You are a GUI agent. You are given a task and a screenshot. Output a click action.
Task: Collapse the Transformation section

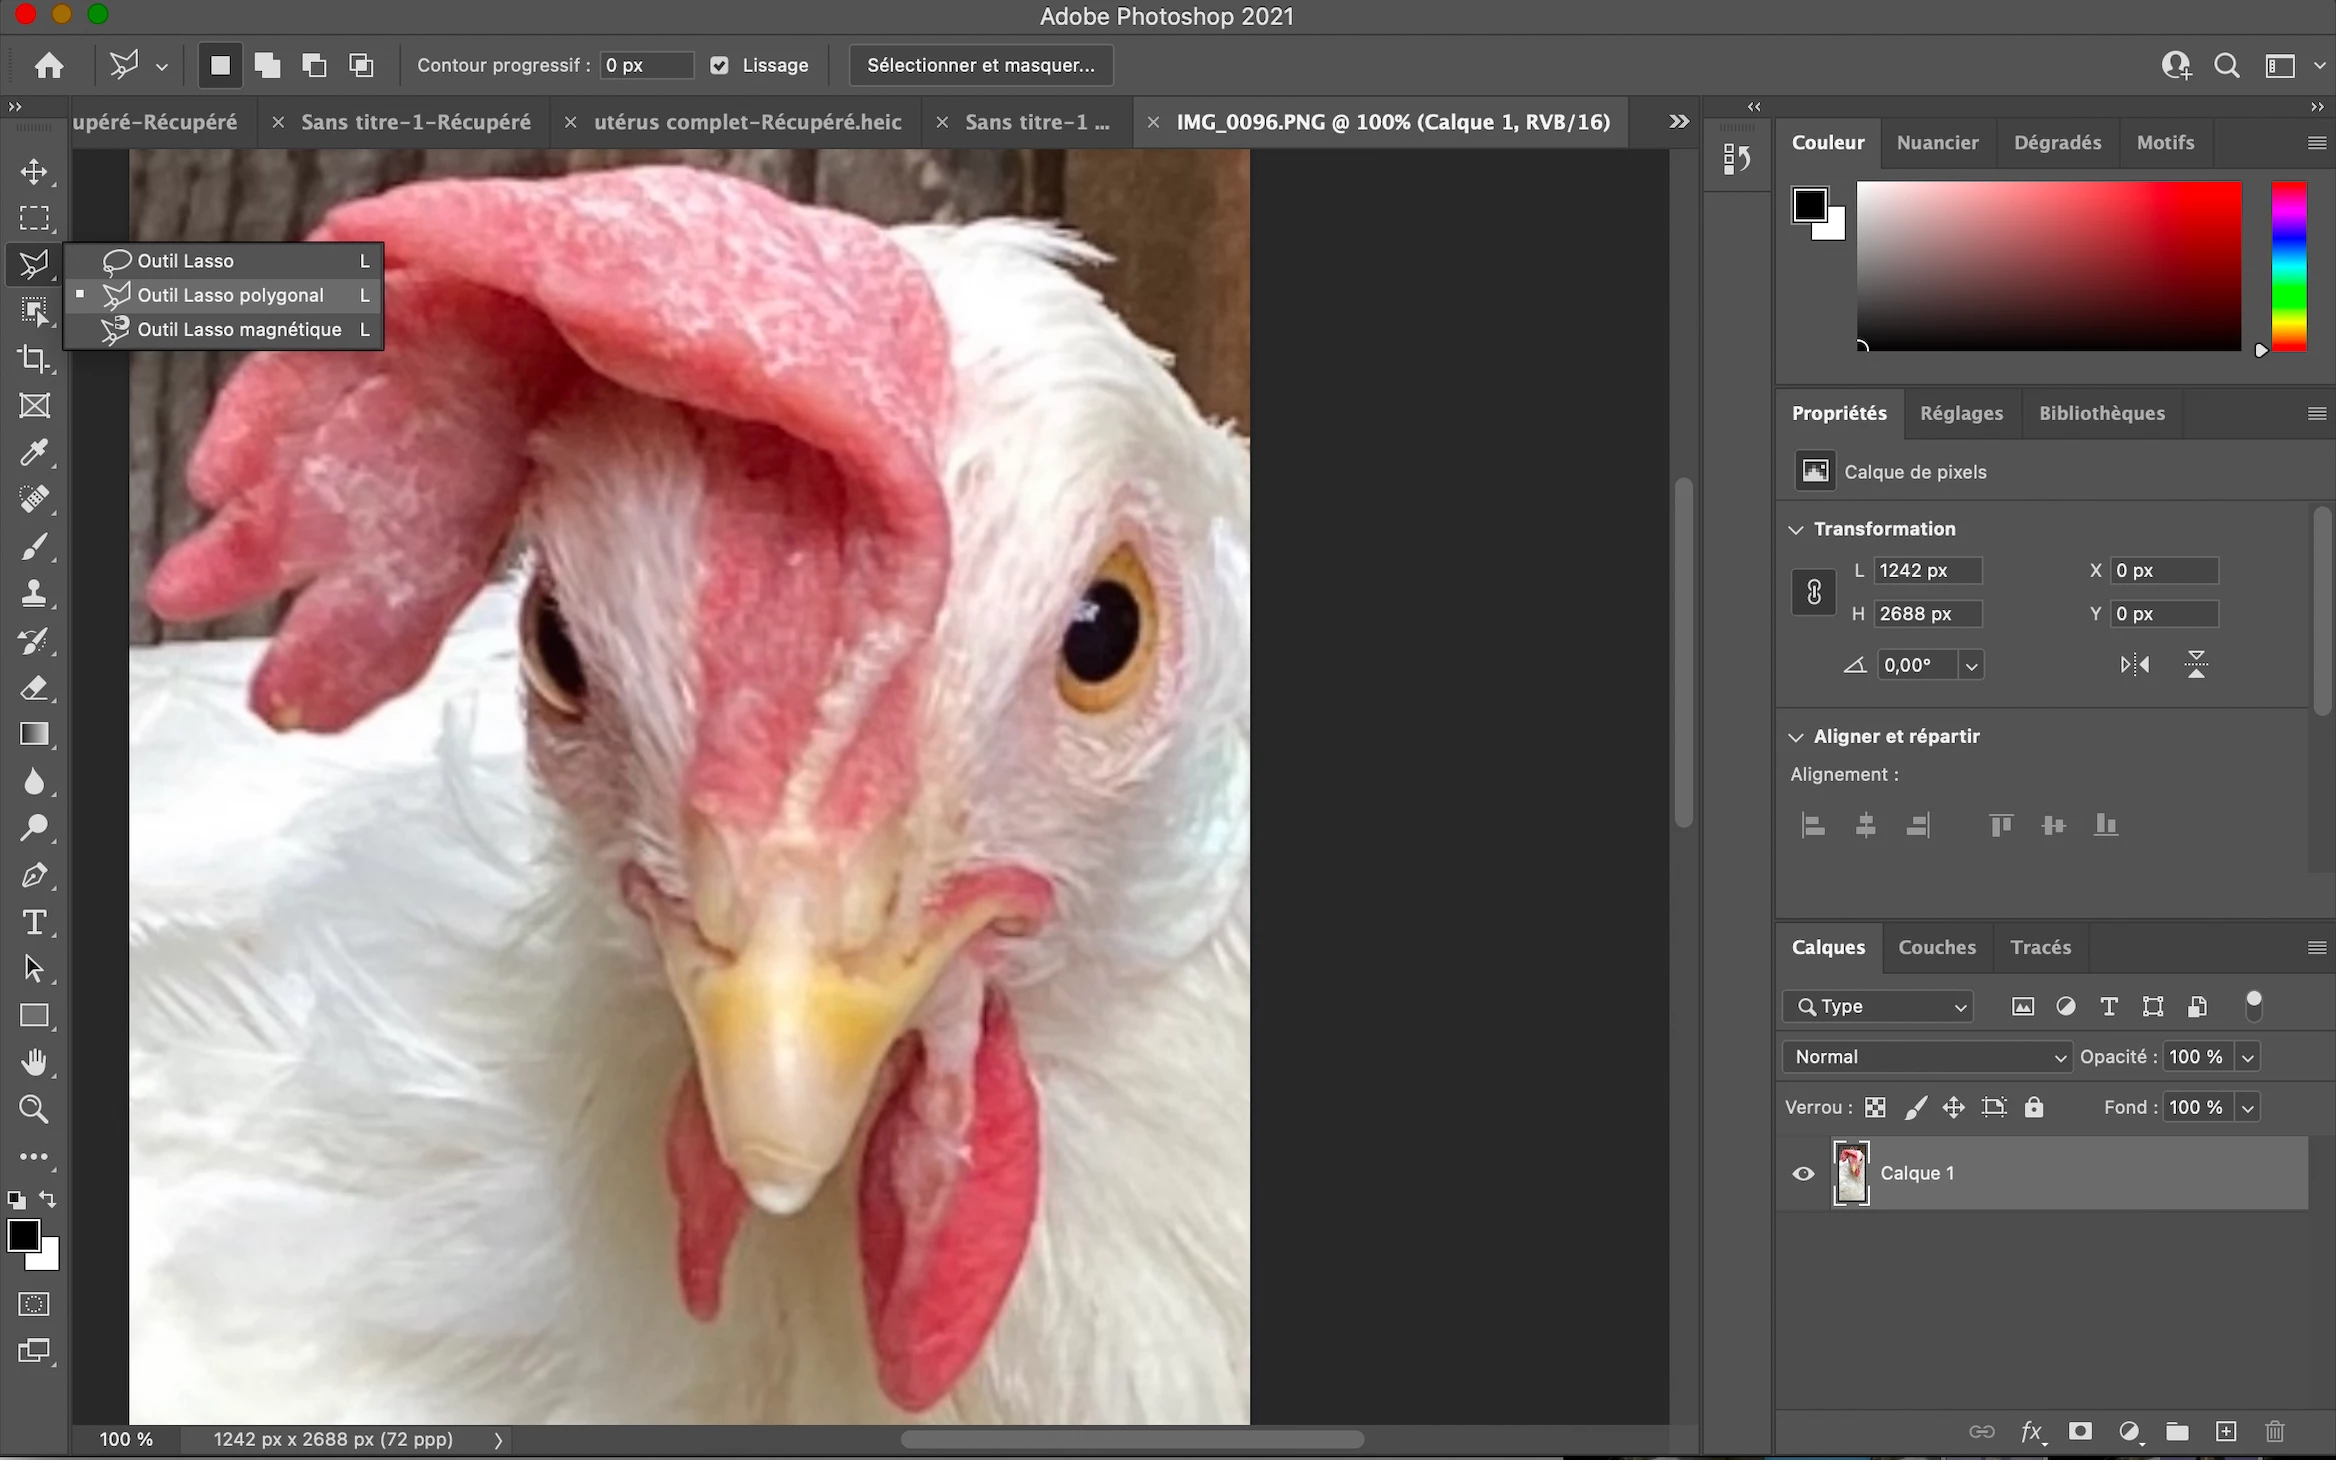tap(1796, 529)
